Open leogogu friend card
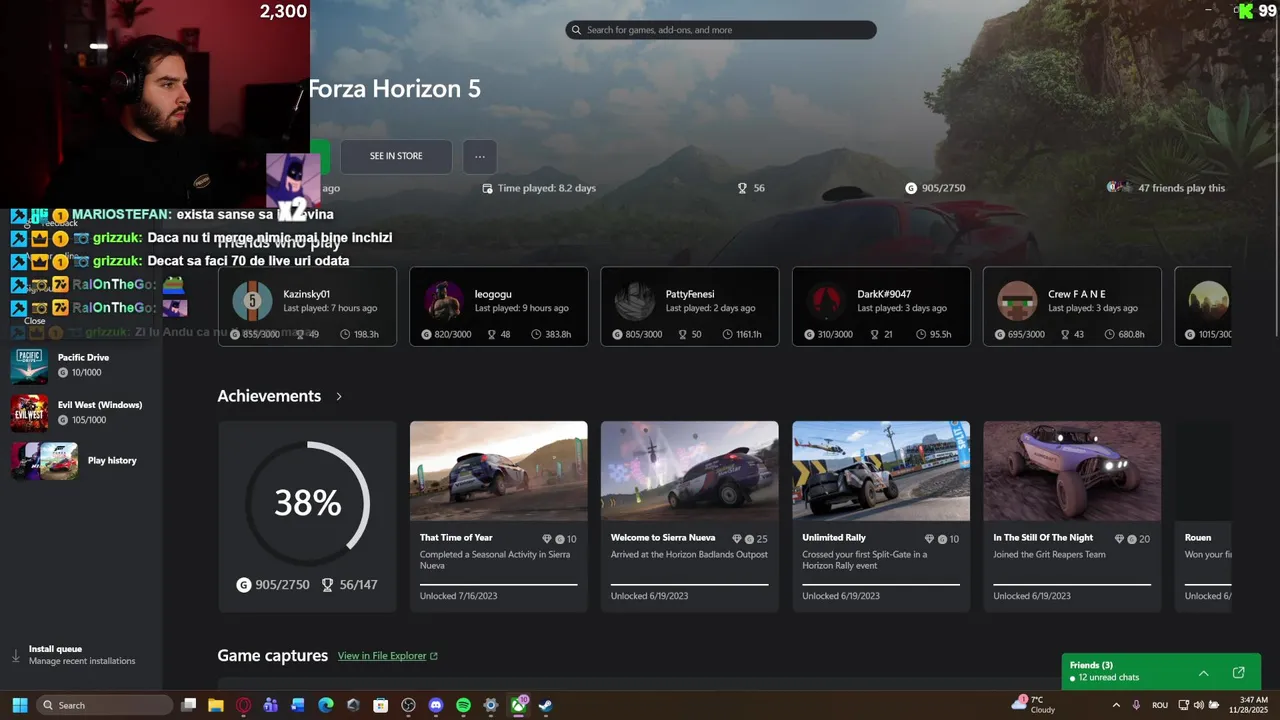Image resolution: width=1280 pixels, height=720 pixels. pyautogui.click(x=498, y=306)
